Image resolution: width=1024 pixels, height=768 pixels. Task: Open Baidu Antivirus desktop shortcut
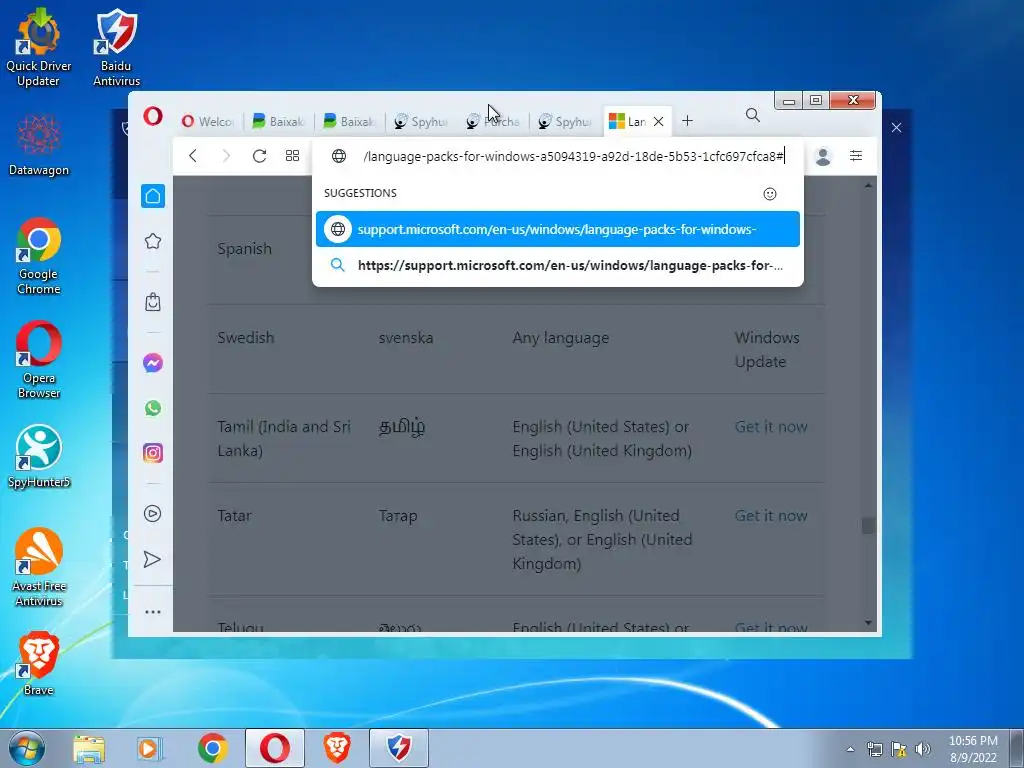click(x=116, y=47)
